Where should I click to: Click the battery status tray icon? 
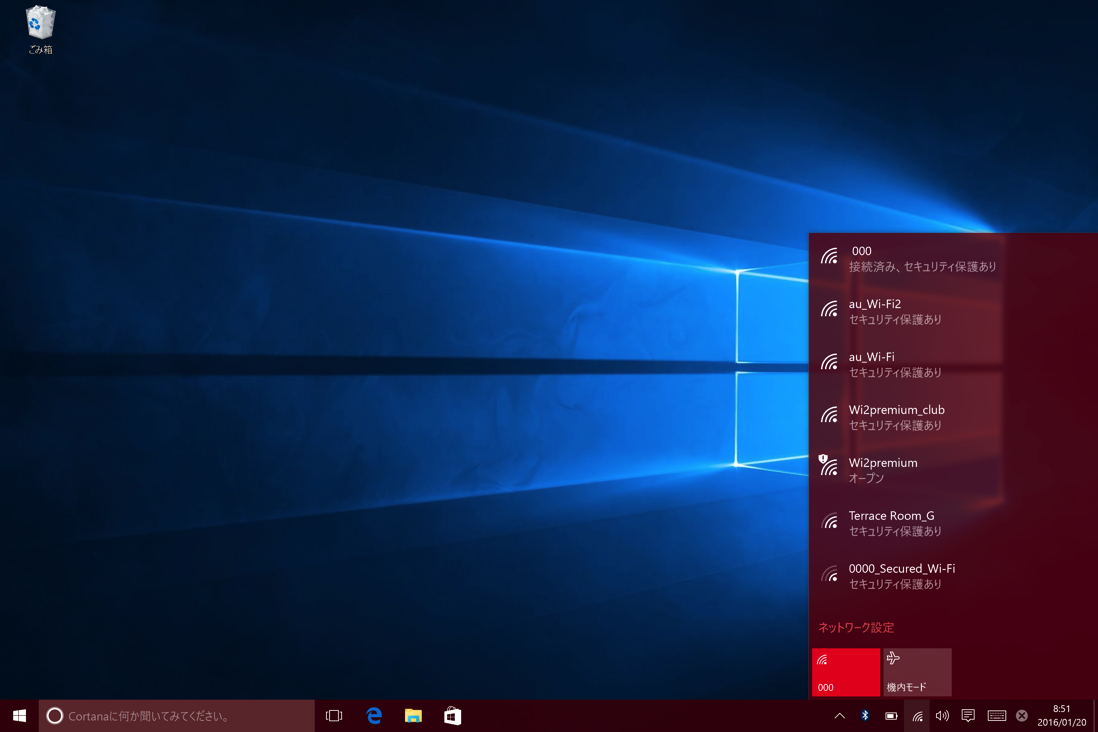pos(891,716)
